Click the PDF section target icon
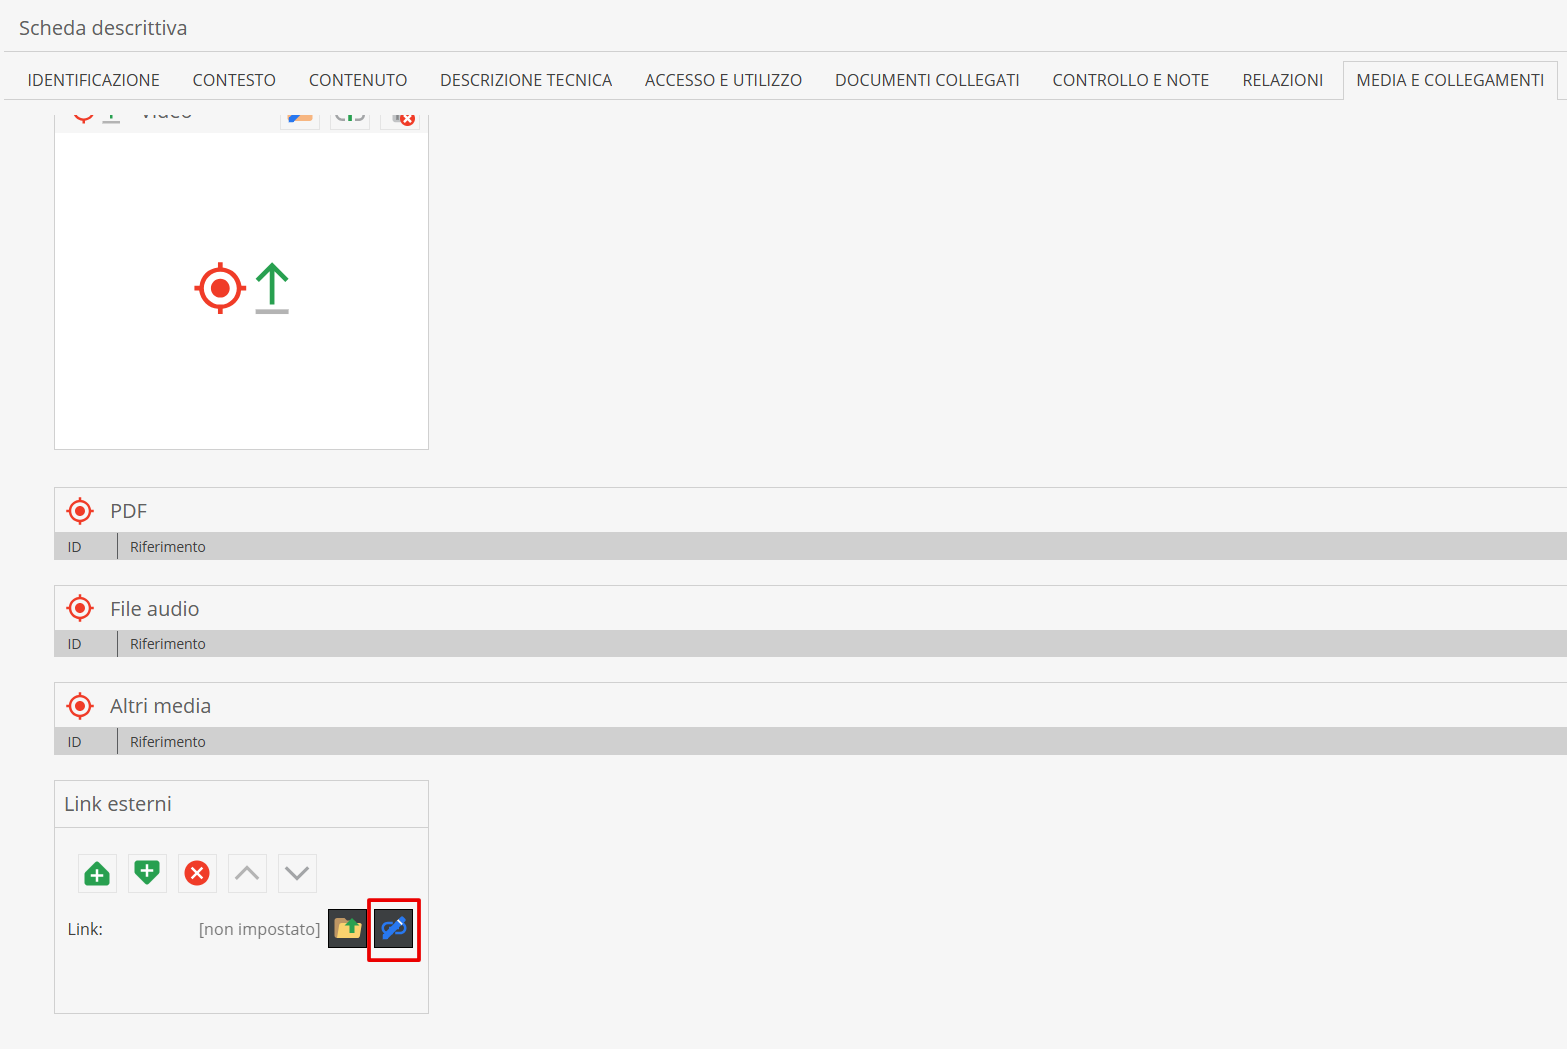Screen dimensions: 1567x1049 (80, 511)
